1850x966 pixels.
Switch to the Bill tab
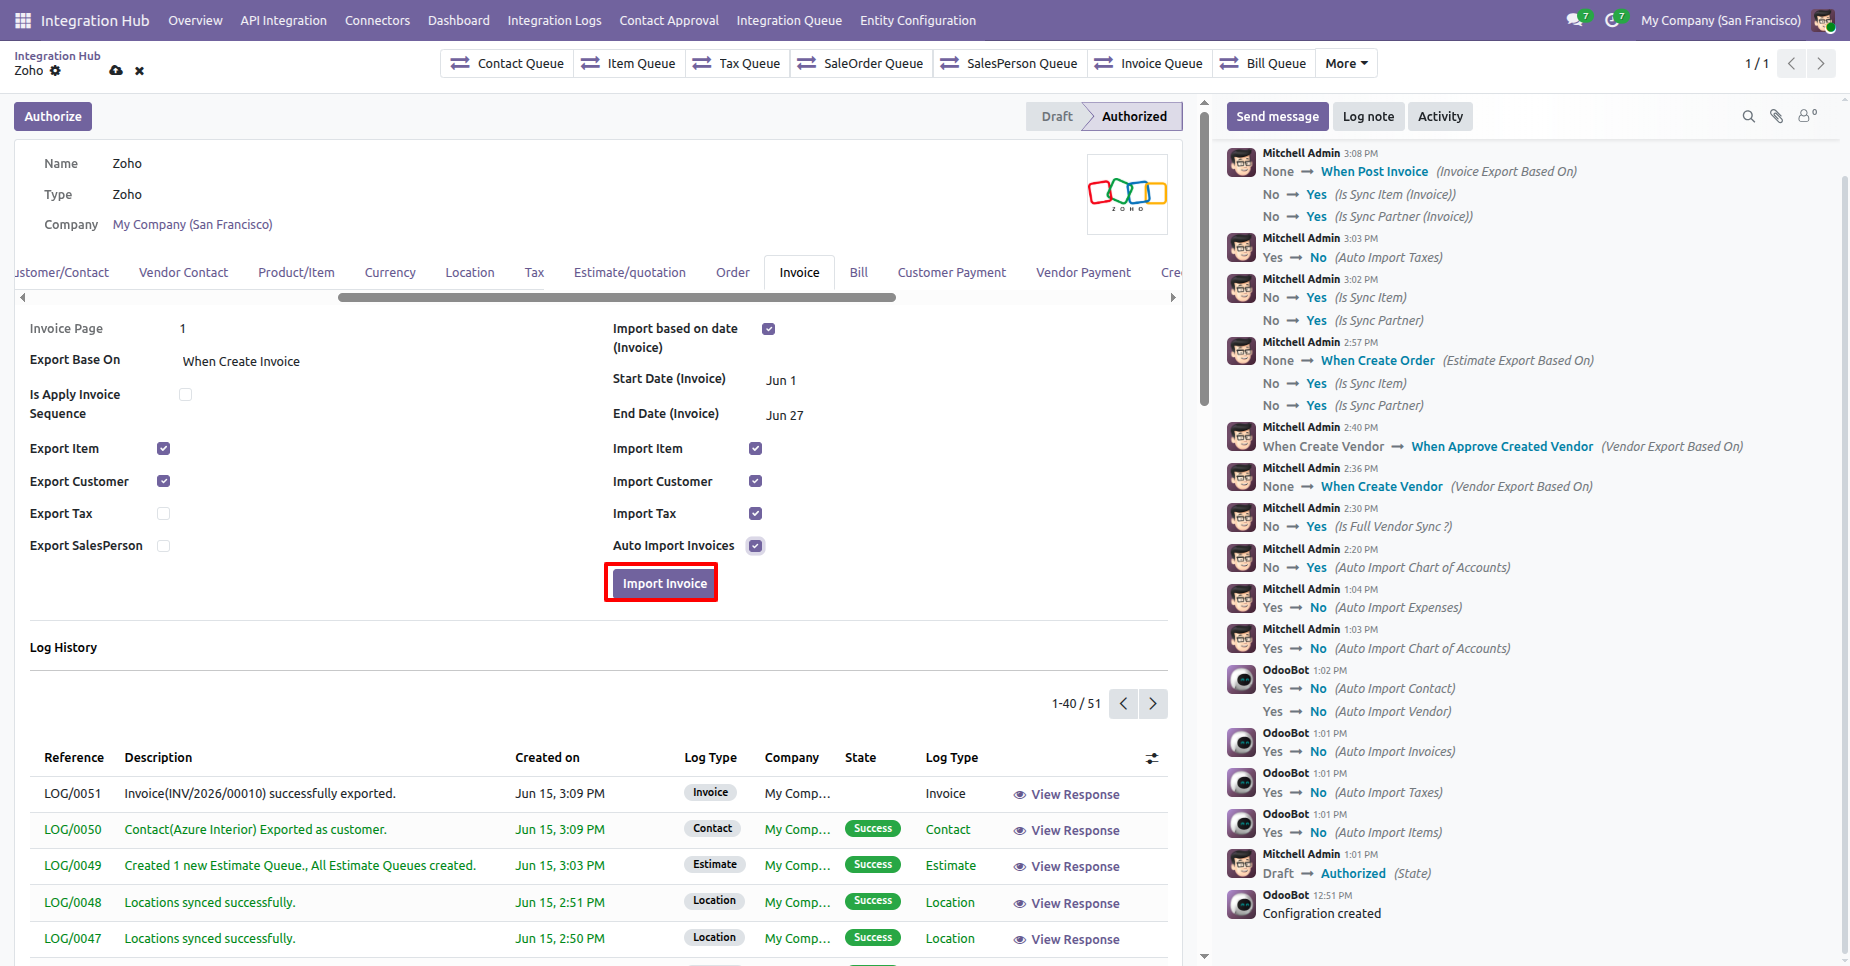click(858, 273)
